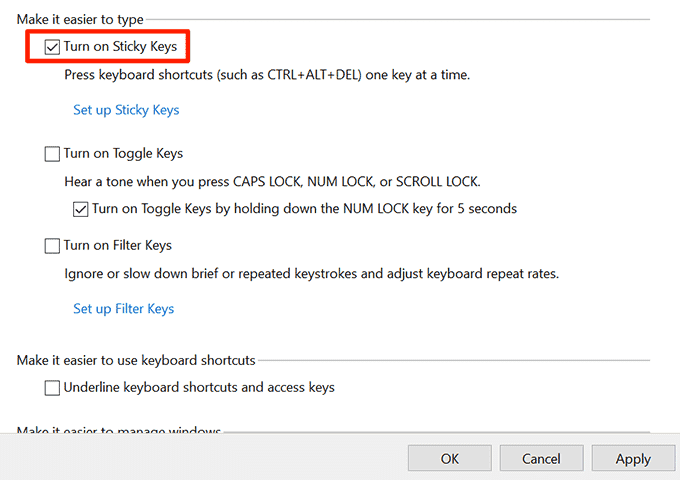680x480 pixels.
Task: Click the 'Hear a tone' description sentence
Action: pyautogui.click(x=272, y=182)
